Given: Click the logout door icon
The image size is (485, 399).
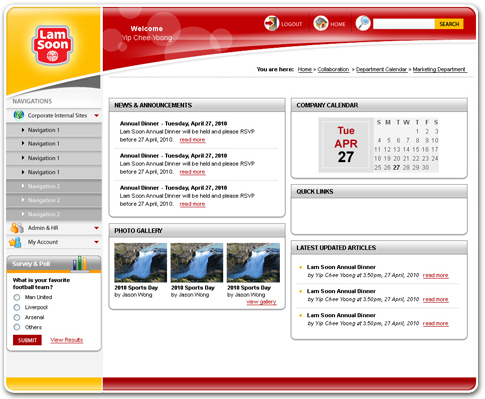Looking at the screenshot, I should (271, 23).
